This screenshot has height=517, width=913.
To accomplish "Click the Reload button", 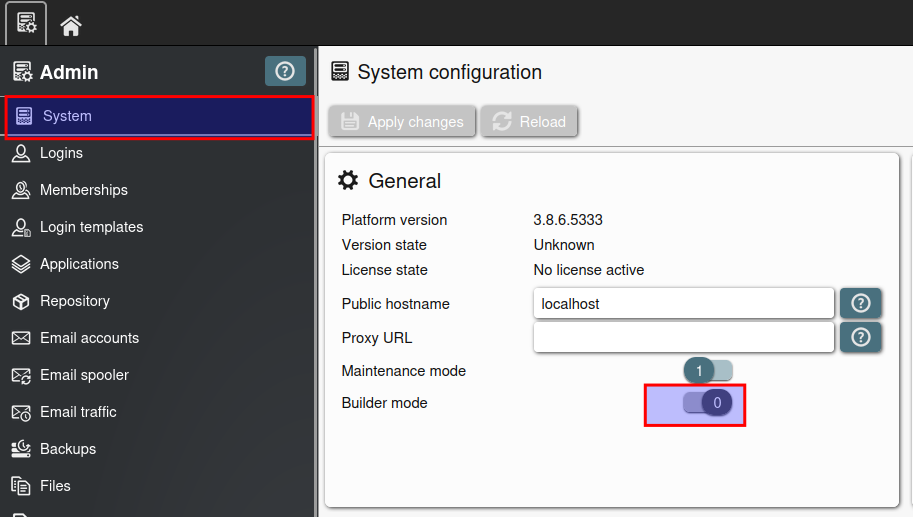I will [x=529, y=121].
